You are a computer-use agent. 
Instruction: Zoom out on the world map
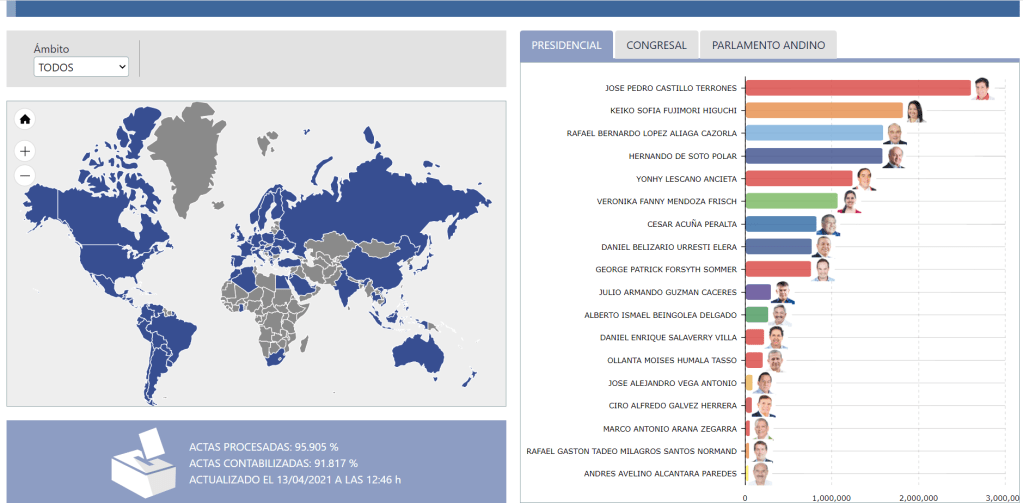click(x=25, y=176)
